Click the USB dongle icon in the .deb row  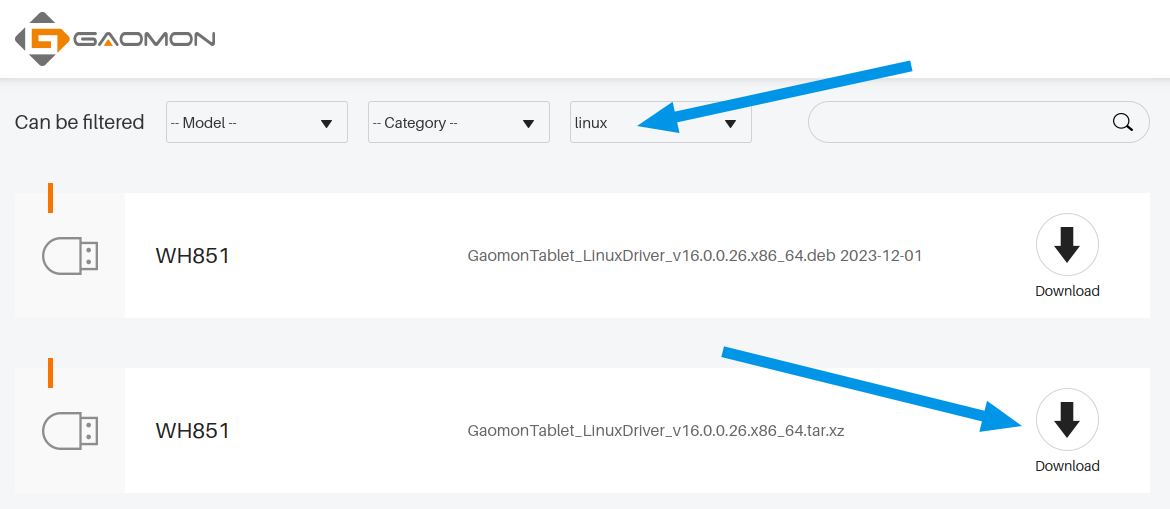click(x=70, y=256)
